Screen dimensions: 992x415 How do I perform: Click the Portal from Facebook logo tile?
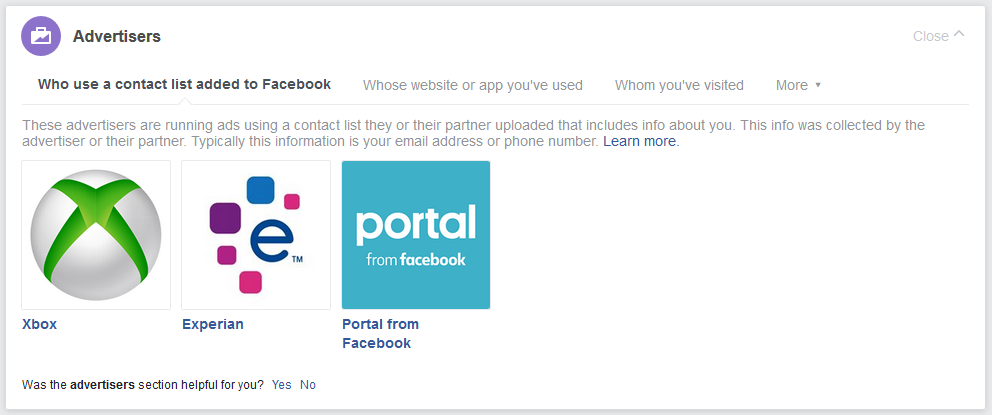pyautogui.click(x=416, y=235)
